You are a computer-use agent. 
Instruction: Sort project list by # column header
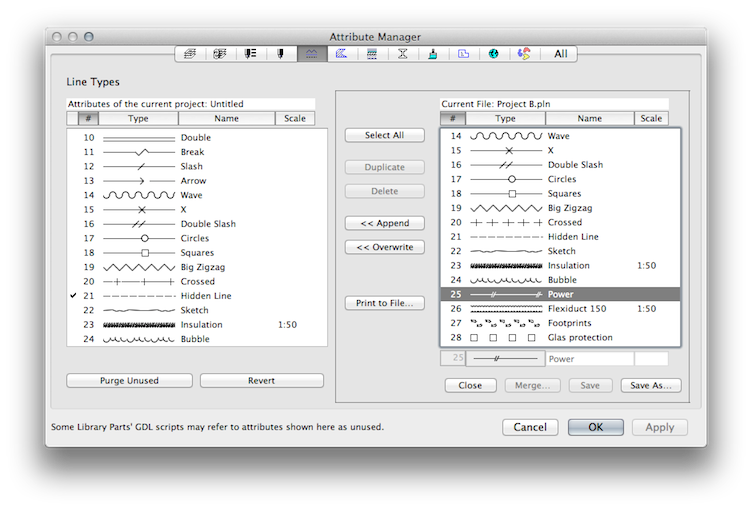coord(88,119)
